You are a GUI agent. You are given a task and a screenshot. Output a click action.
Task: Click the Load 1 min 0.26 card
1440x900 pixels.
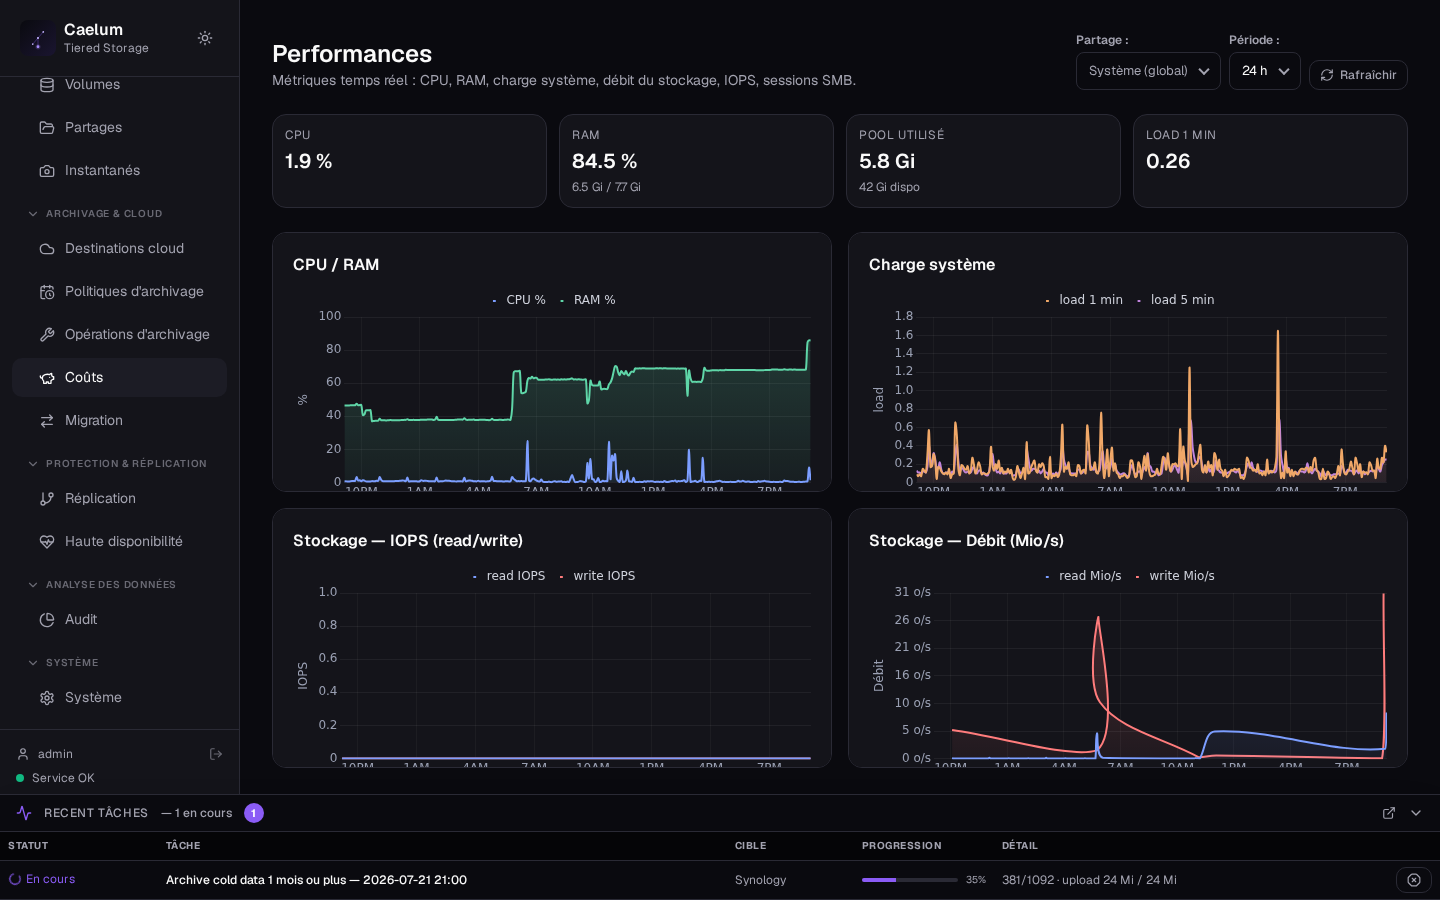pyautogui.click(x=1270, y=161)
